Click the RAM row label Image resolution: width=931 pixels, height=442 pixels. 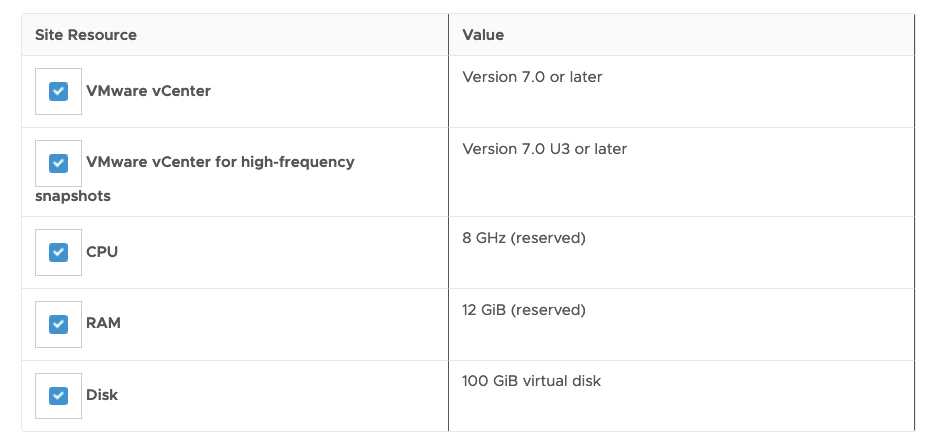[x=103, y=323]
